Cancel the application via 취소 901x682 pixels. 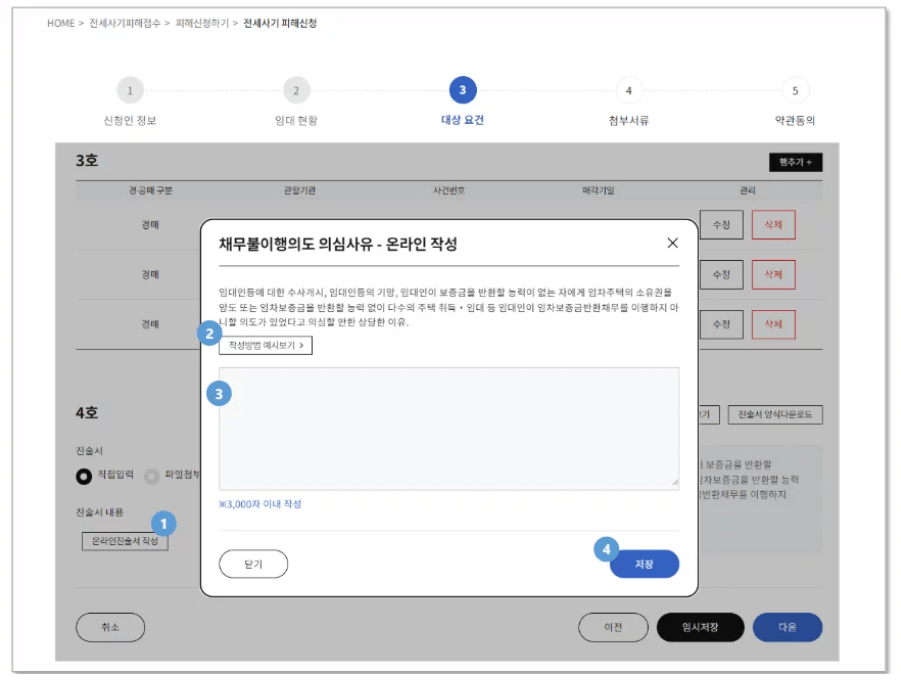110,628
